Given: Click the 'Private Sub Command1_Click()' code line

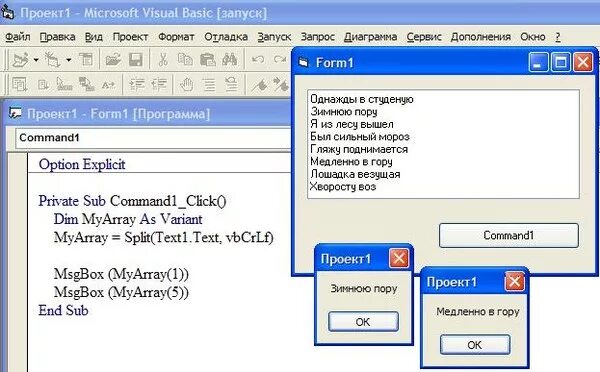Looking at the screenshot, I should (x=132, y=201).
